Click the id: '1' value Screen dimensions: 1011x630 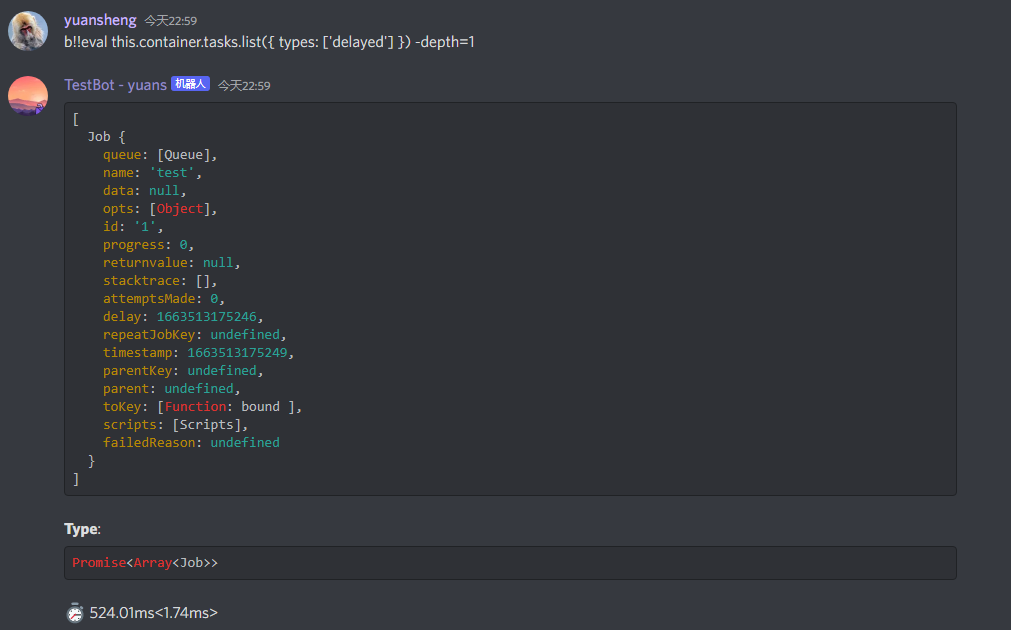[x=139, y=226]
